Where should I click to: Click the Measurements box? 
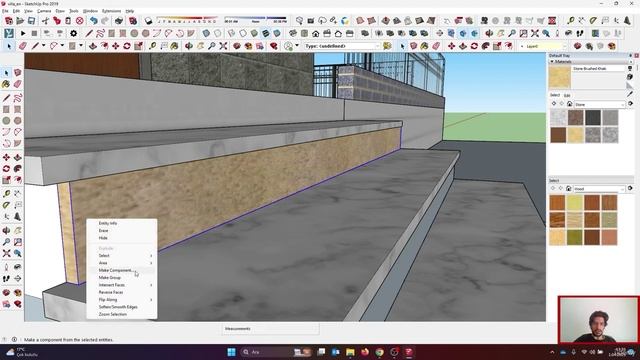point(270,329)
